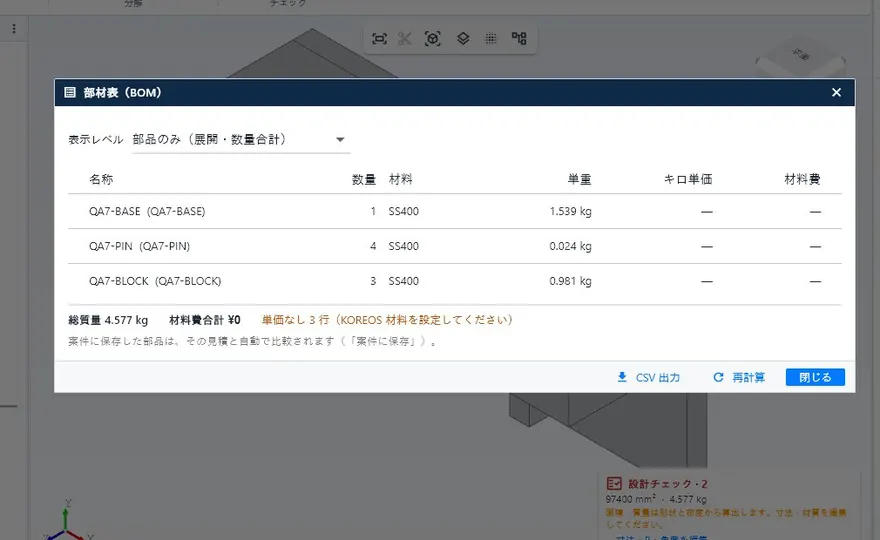Click the 0.024 kg weight cell
Viewport: 880px width, 540px height.
tap(570, 246)
